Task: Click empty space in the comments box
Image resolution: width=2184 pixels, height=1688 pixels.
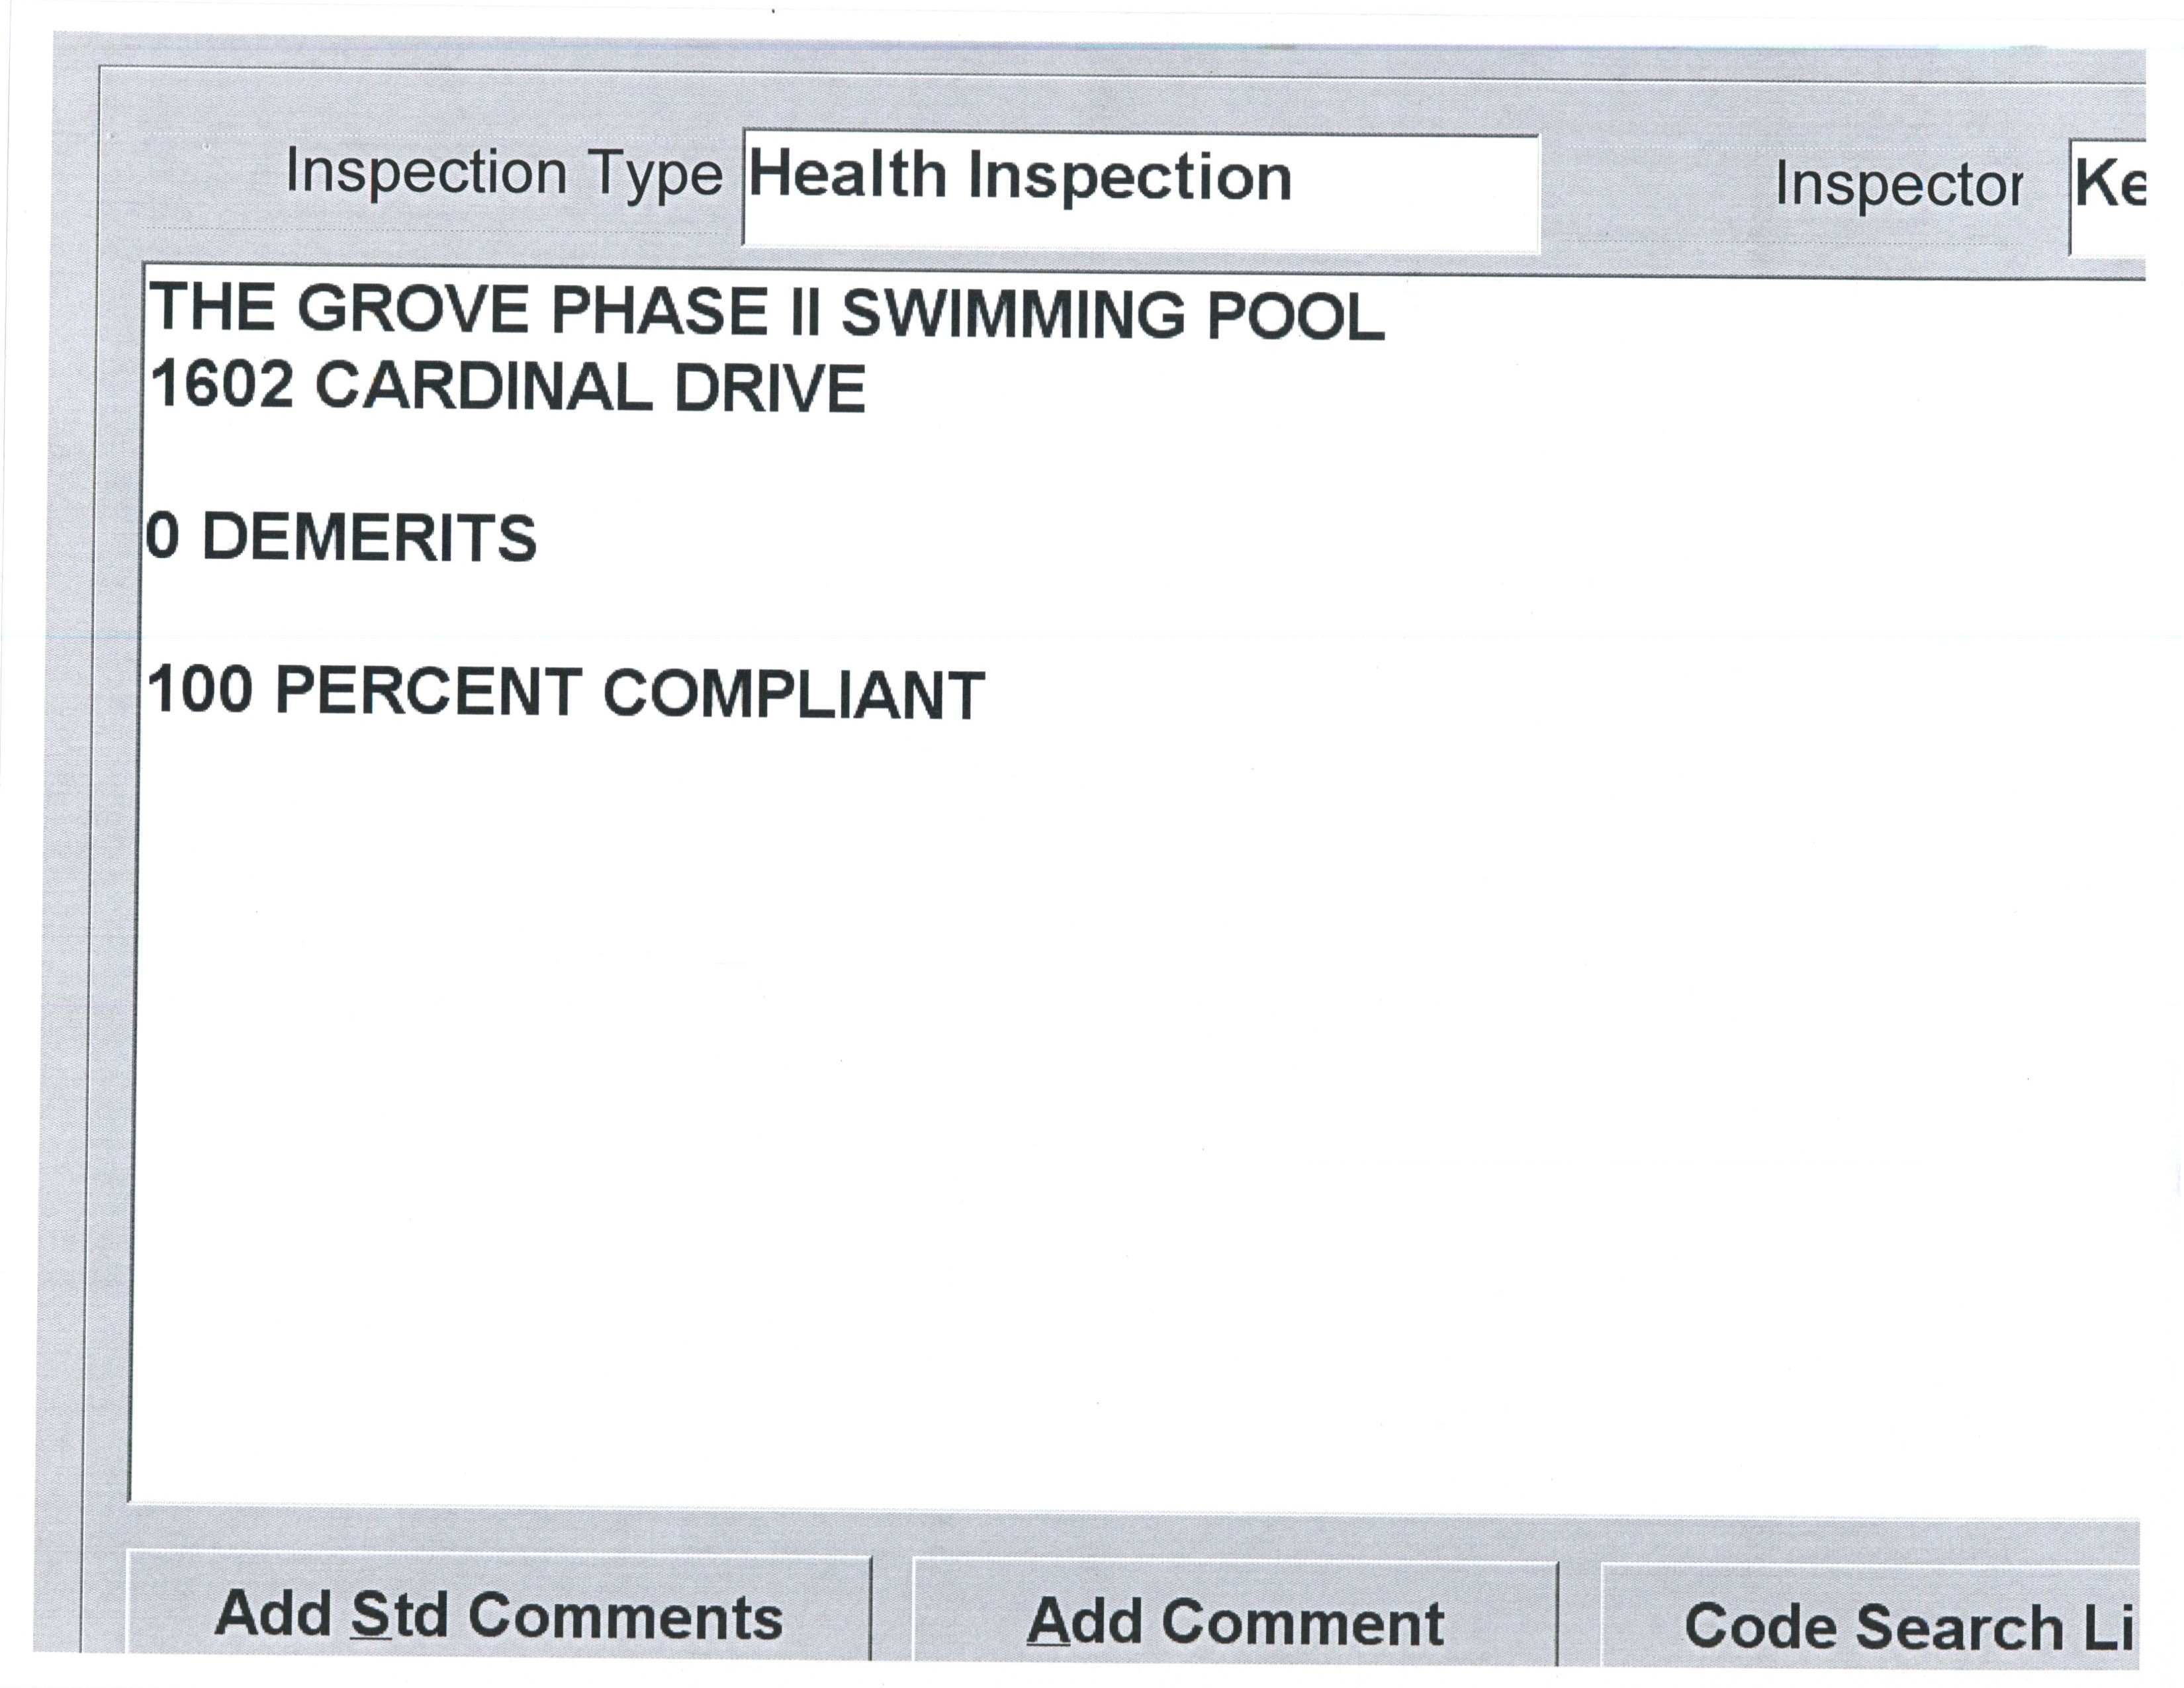Action: [x=1100, y=1100]
